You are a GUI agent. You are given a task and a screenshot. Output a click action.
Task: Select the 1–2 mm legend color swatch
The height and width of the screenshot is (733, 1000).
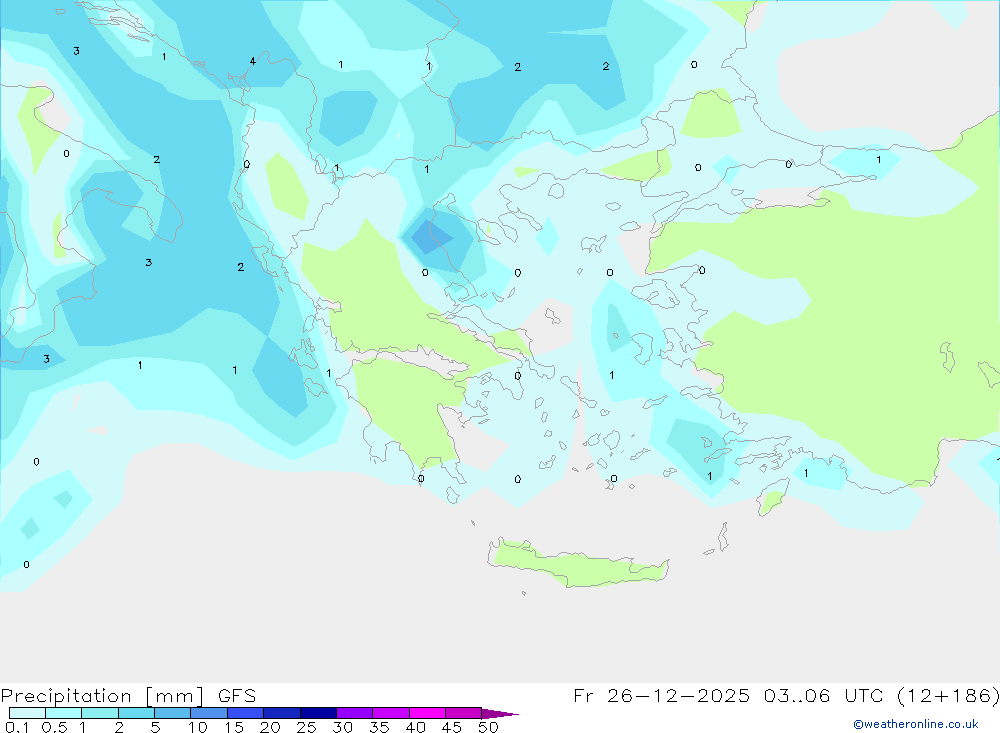point(100,713)
